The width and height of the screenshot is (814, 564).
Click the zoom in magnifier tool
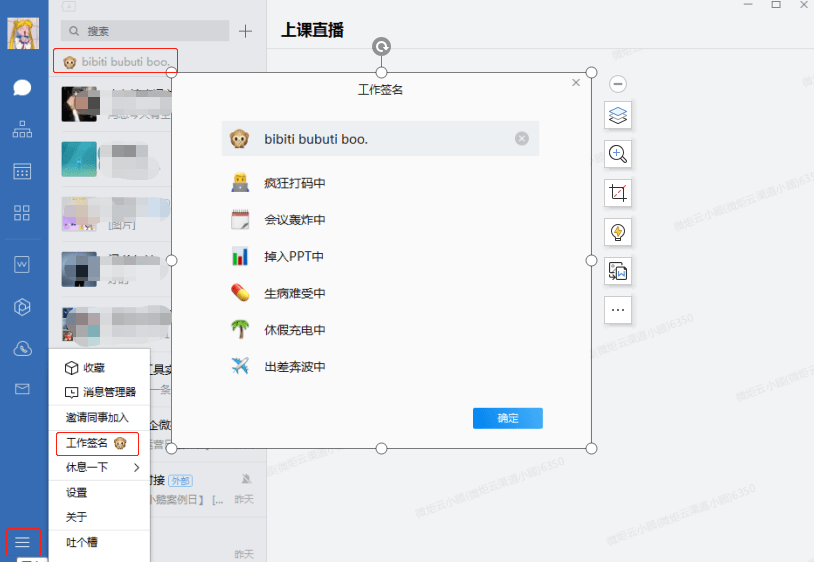pos(618,154)
